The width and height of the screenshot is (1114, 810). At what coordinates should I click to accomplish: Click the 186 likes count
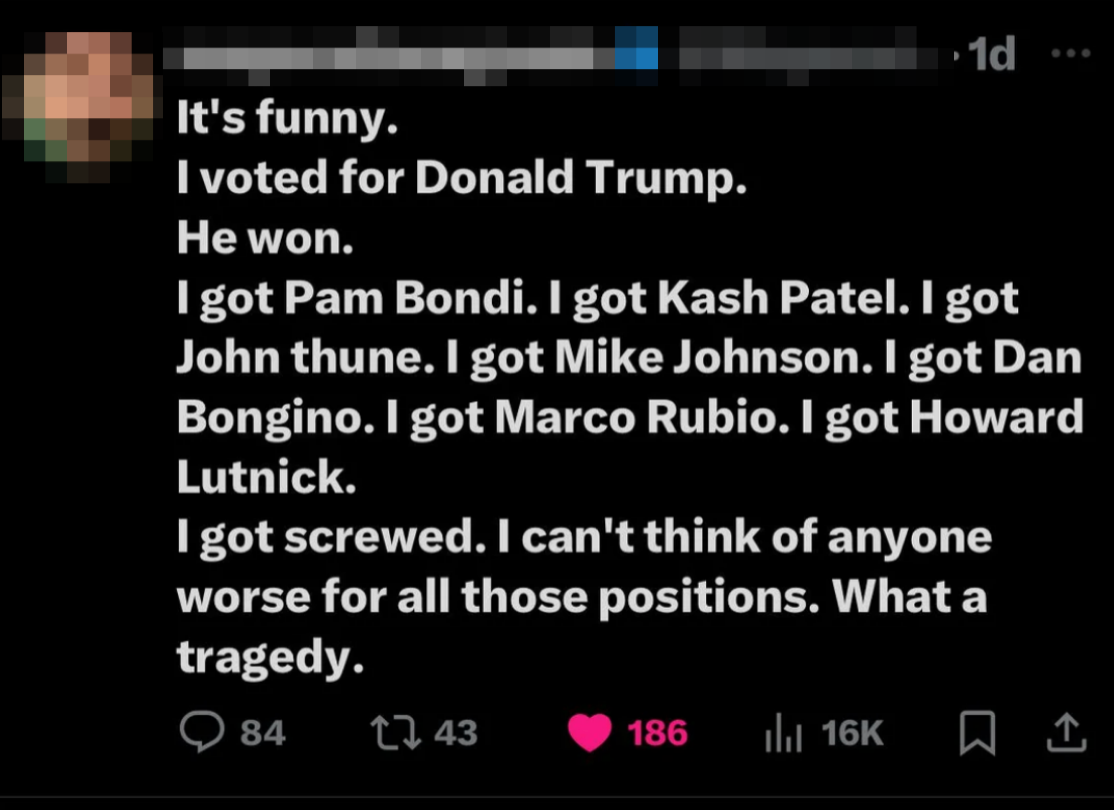click(x=657, y=734)
